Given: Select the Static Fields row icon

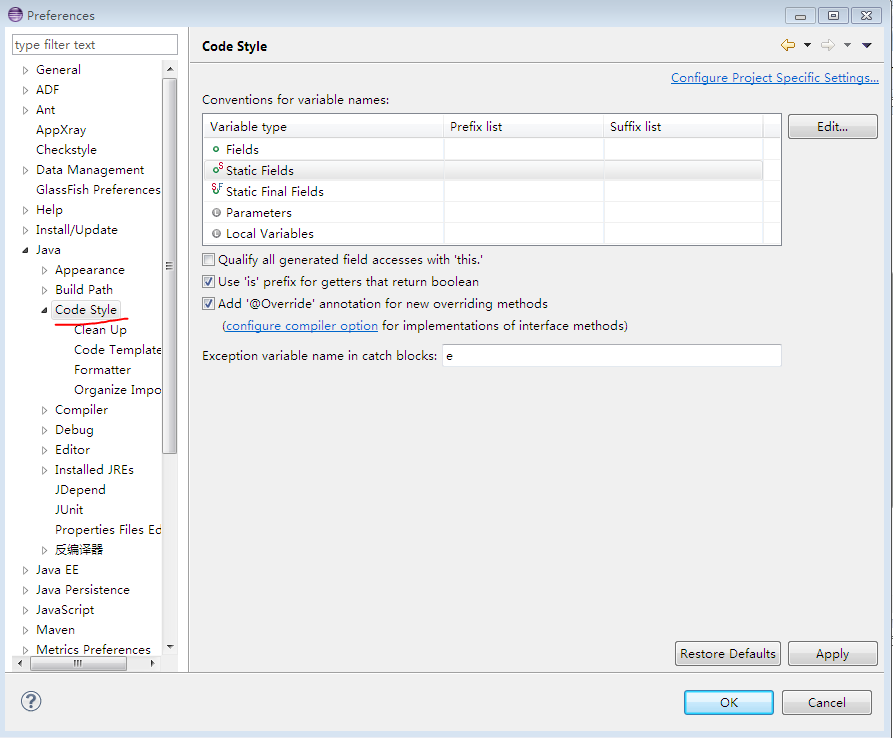Looking at the screenshot, I should [x=218, y=169].
